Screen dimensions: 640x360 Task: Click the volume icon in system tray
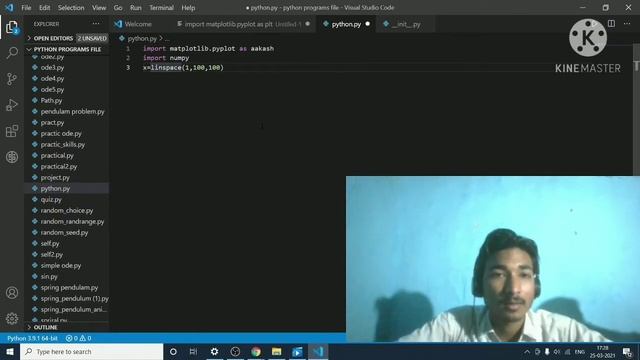point(557,351)
